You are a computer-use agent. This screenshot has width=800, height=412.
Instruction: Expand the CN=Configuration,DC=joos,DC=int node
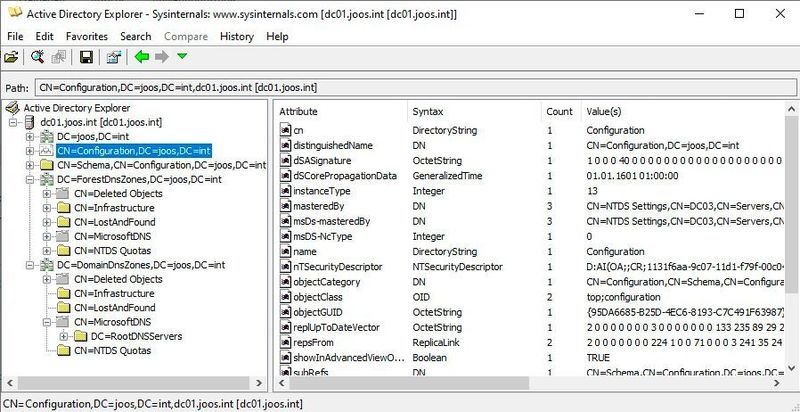click(x=30, y=151)
